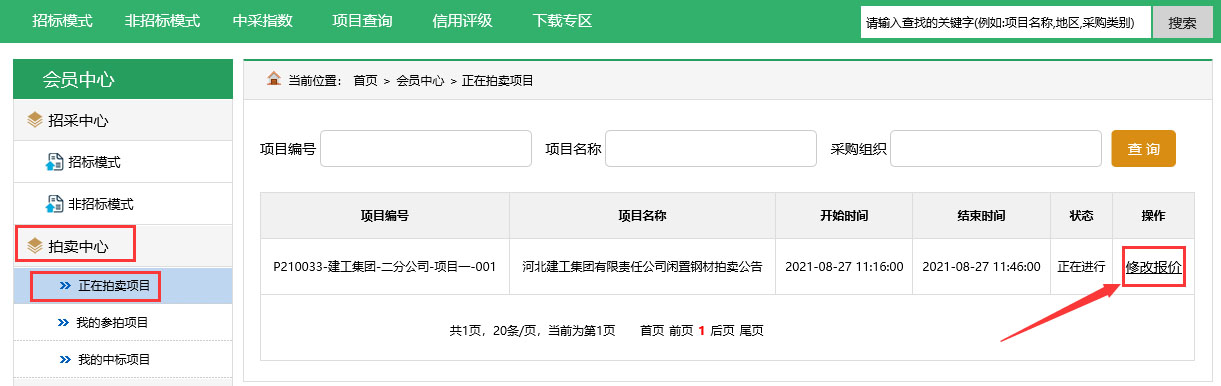Image resolution: width=1221 pixels, height=386 pixels.
Task: Focus the 项目名称 input field
Action: [711, 148]
